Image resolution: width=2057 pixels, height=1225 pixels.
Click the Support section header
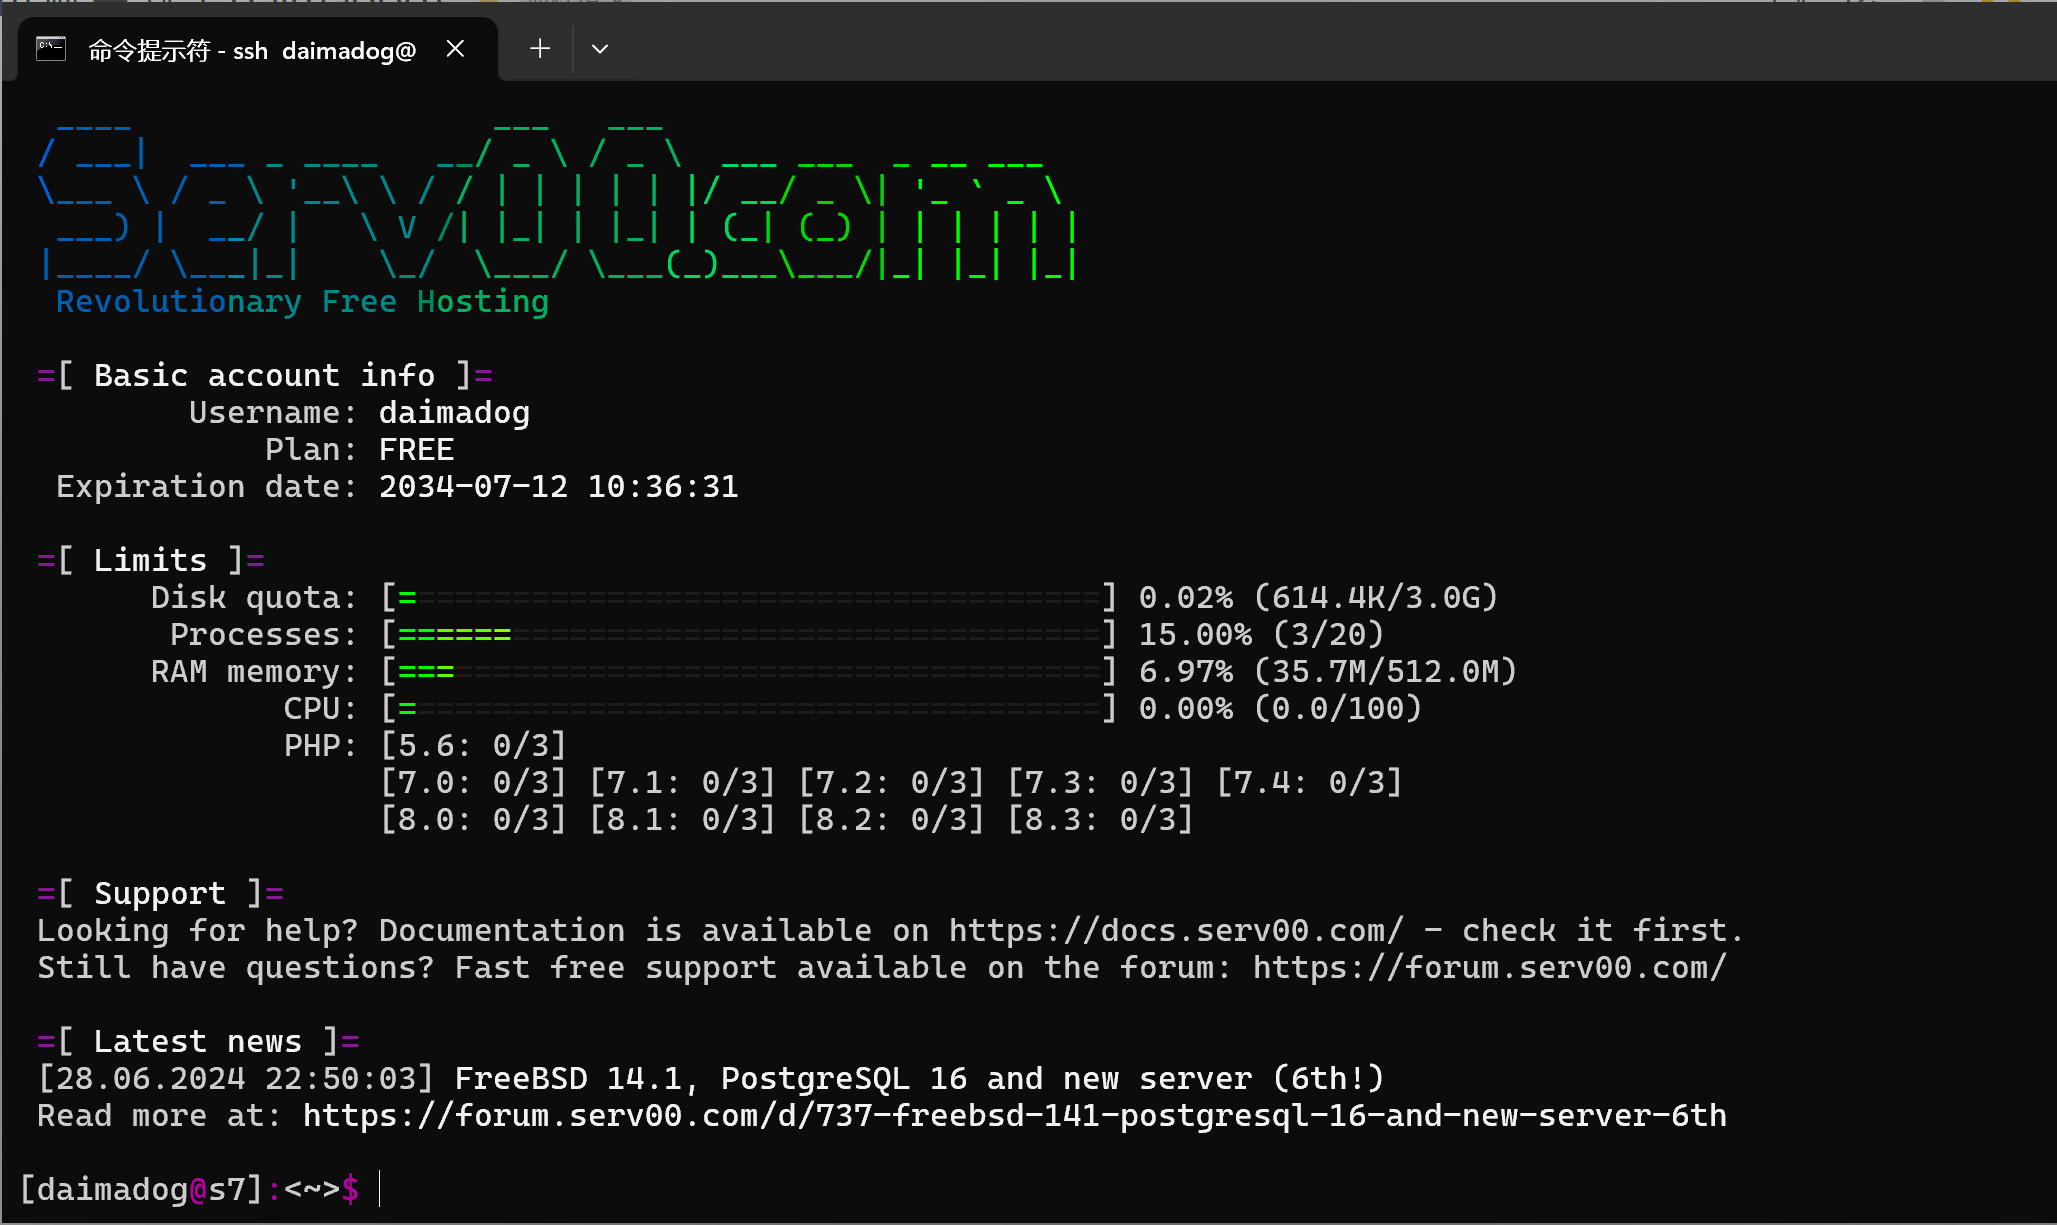(160, 893)
